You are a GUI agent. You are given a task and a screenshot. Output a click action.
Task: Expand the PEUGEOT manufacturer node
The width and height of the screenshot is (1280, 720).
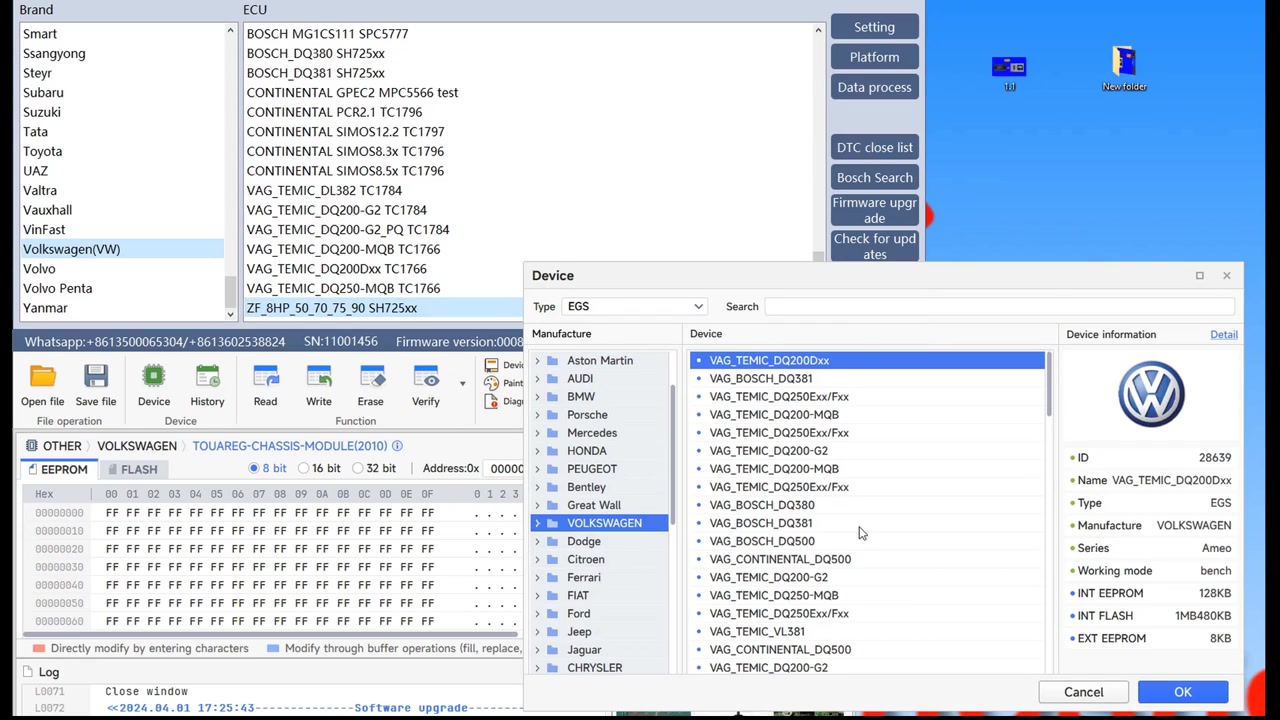(x=538, y=469)
